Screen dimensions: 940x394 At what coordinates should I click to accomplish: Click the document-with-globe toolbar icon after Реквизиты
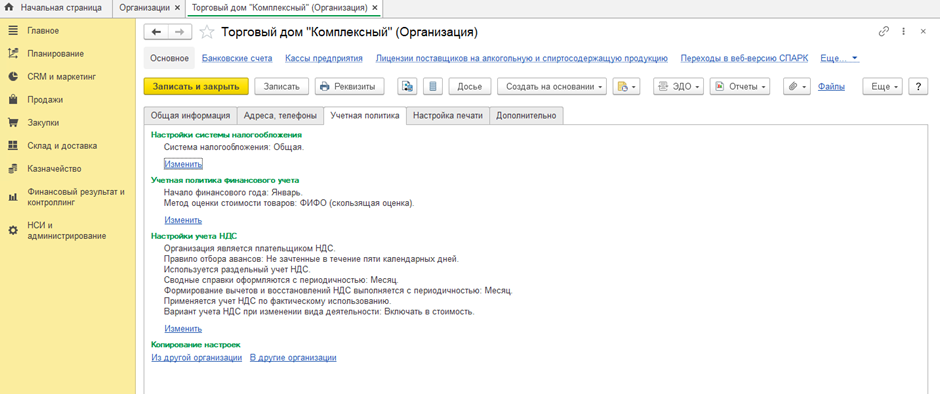coord(407,86)
